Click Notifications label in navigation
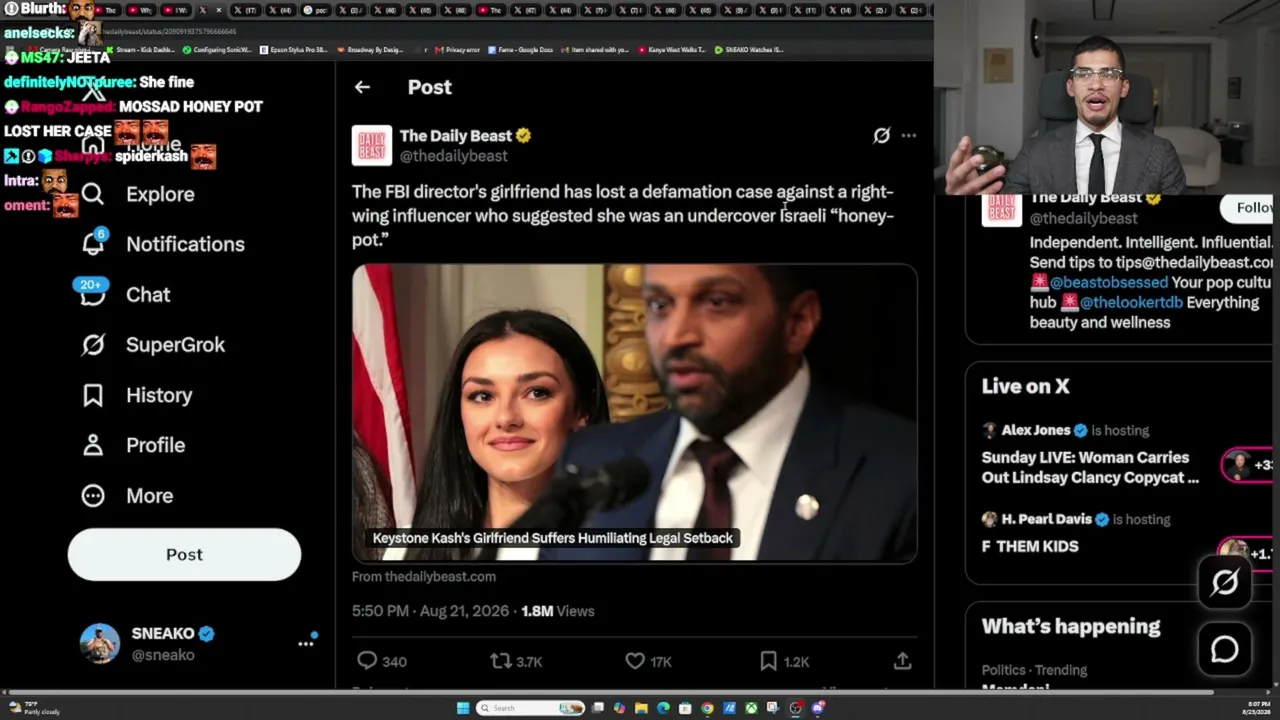1280x720 pixels. coord(185,244)
